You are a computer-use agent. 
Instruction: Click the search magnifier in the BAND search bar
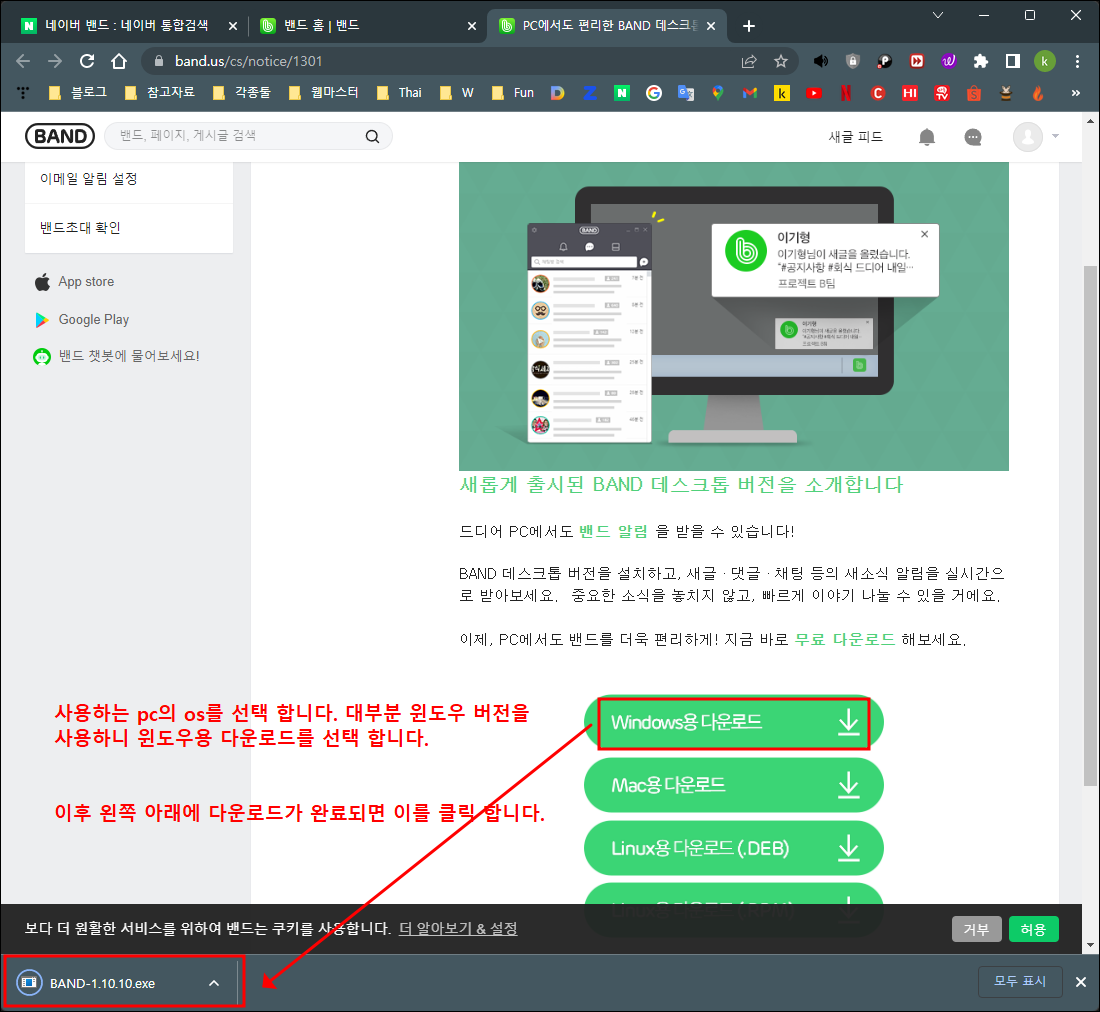coord(371,136)
